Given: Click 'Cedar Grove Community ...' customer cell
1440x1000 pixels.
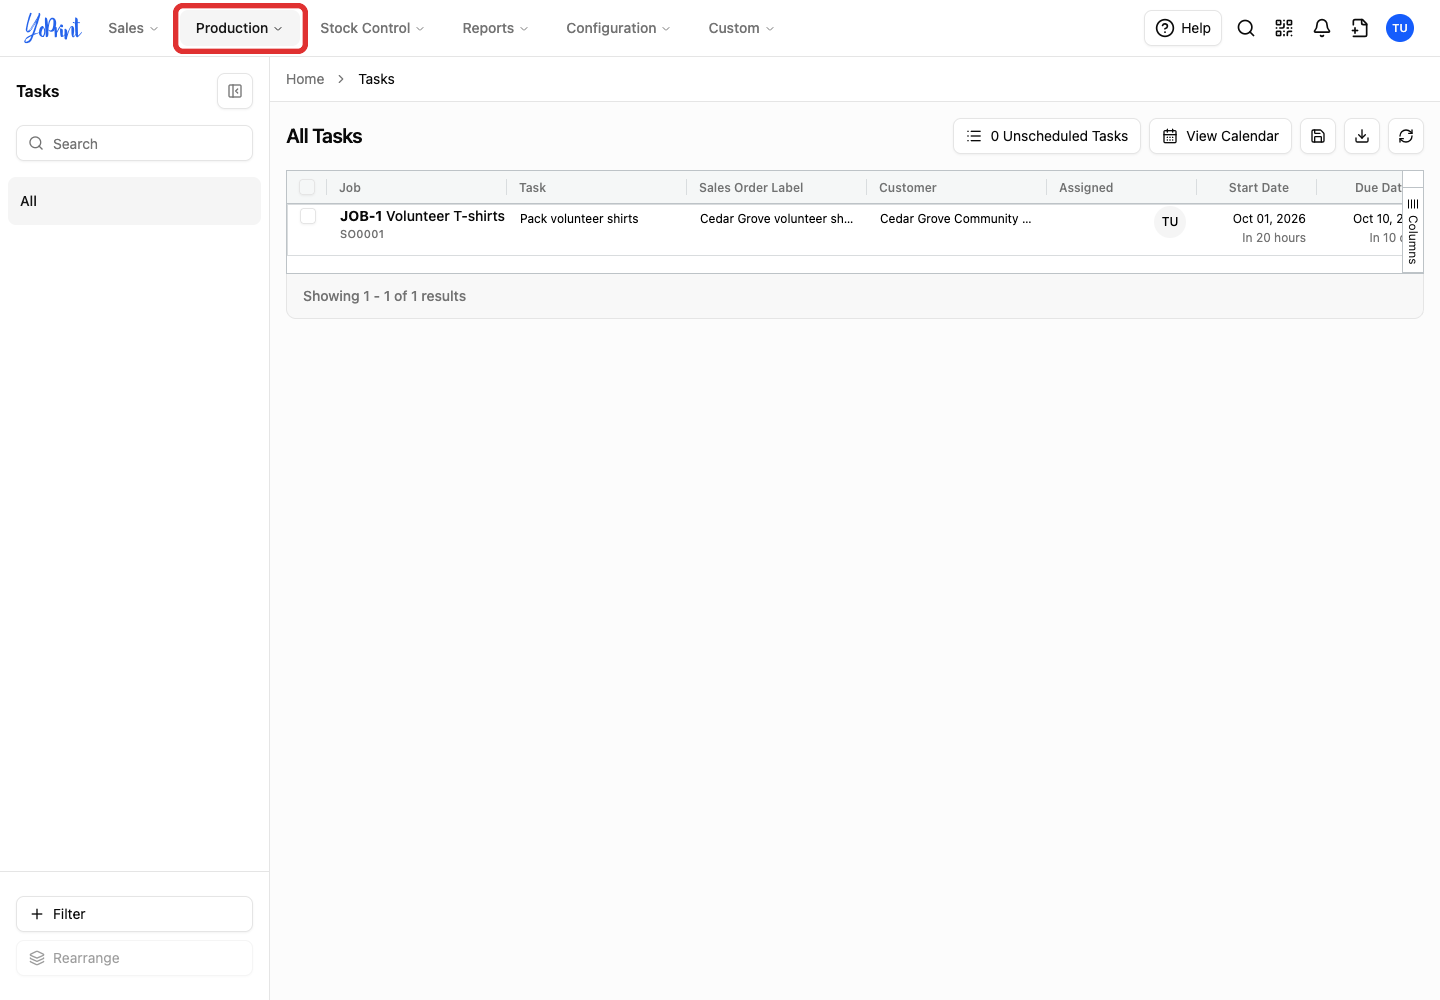Looking at the screenshot, I should [x=955, y=218].
